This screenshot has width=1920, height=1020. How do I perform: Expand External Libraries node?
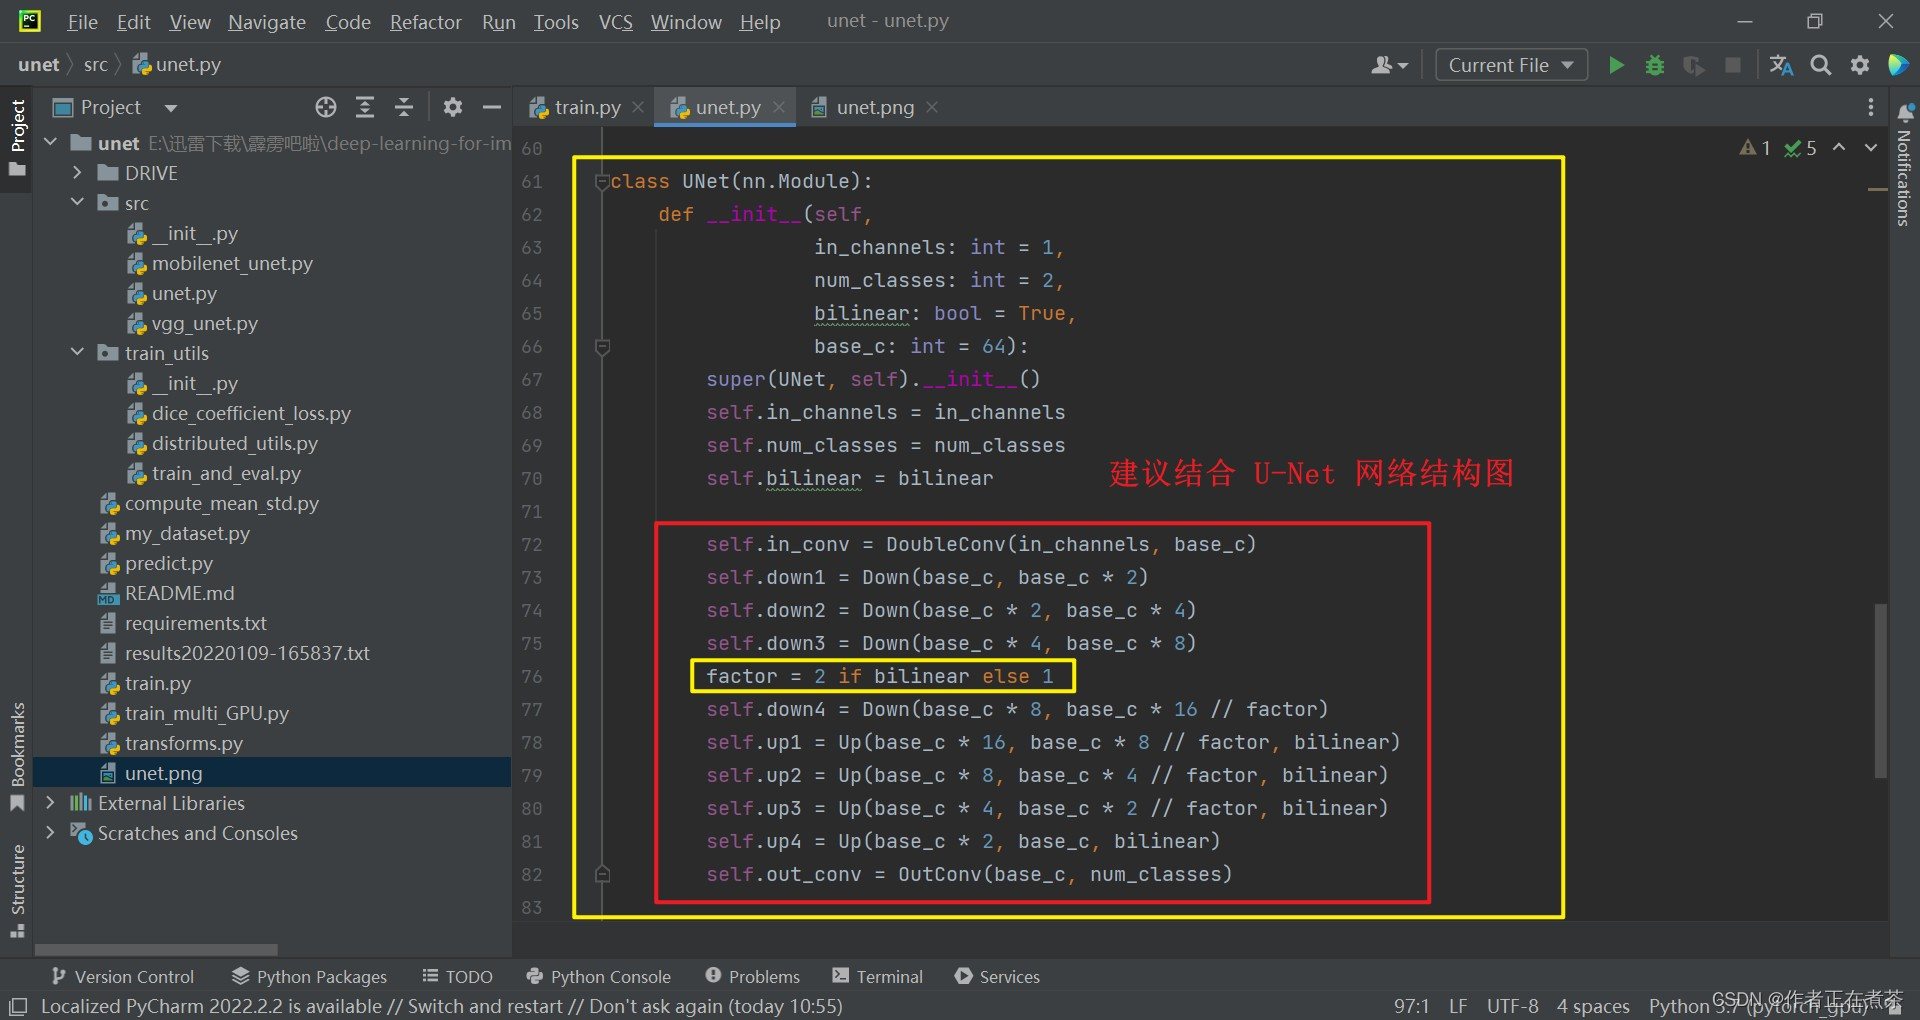tap(51, 803)
